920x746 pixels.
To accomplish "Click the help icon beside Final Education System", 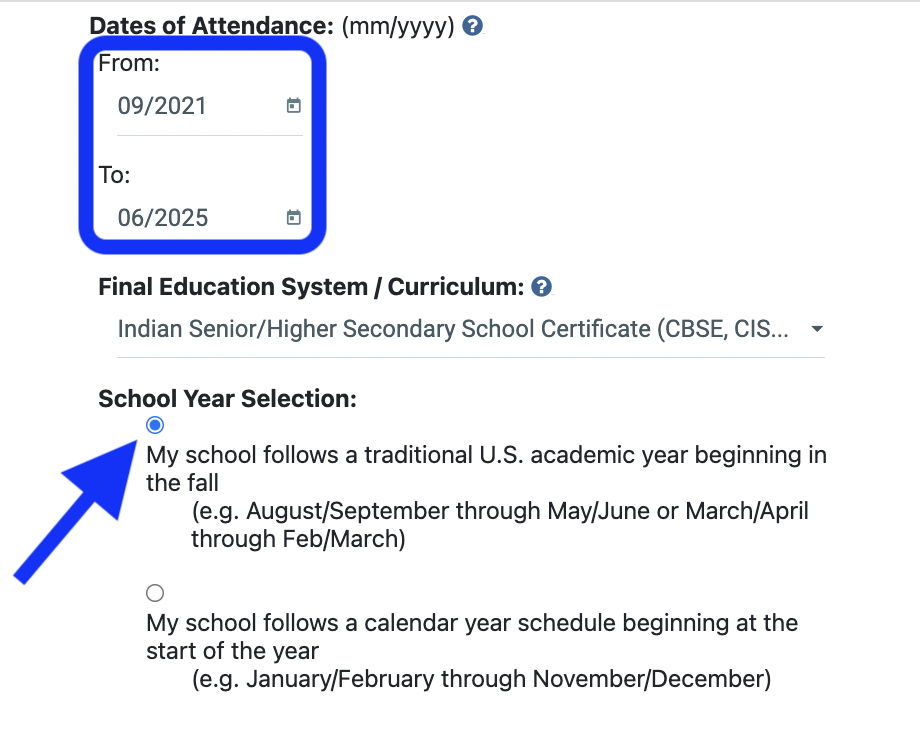I will click(542, 288).
